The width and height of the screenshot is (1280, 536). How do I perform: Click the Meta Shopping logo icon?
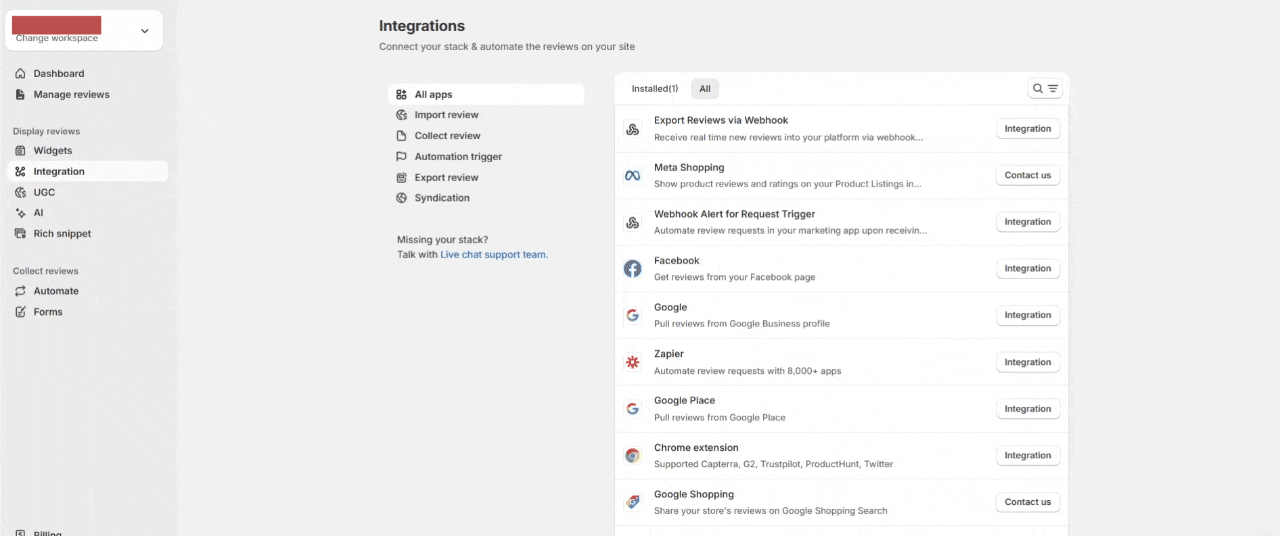pyautogui.click(x=632, y=176)
